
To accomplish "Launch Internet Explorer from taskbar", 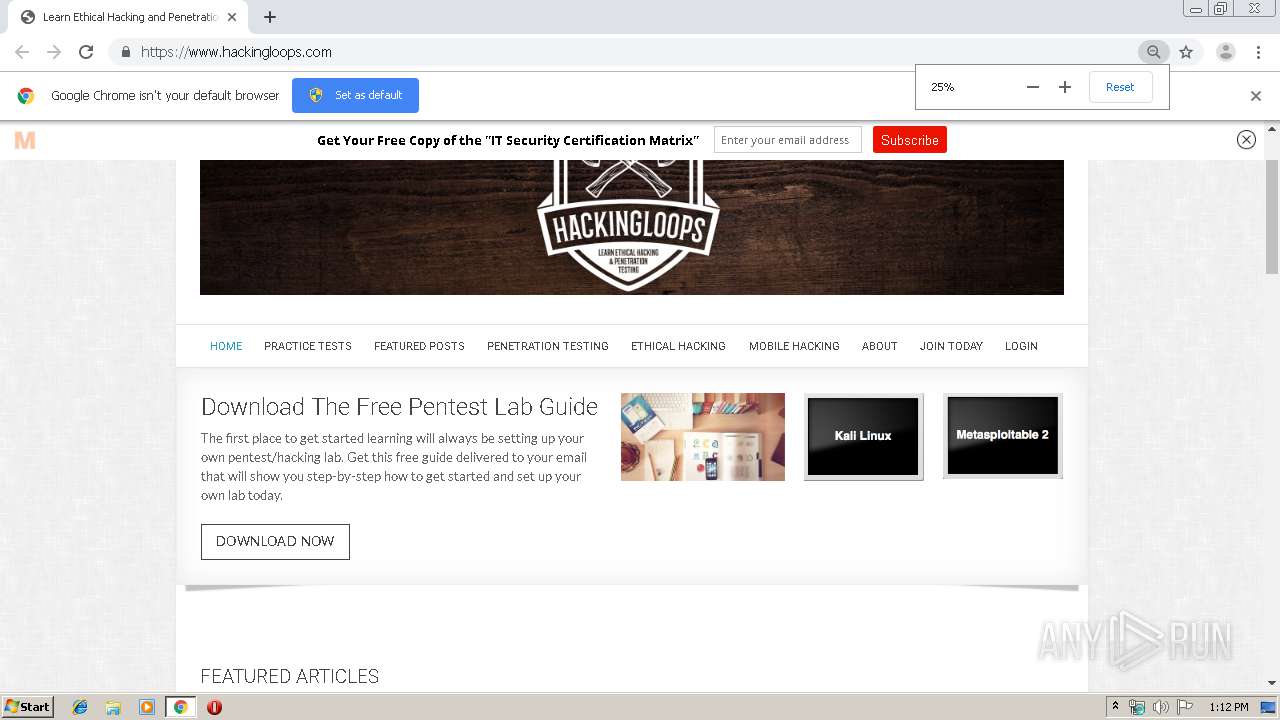I will pos(80,707).
